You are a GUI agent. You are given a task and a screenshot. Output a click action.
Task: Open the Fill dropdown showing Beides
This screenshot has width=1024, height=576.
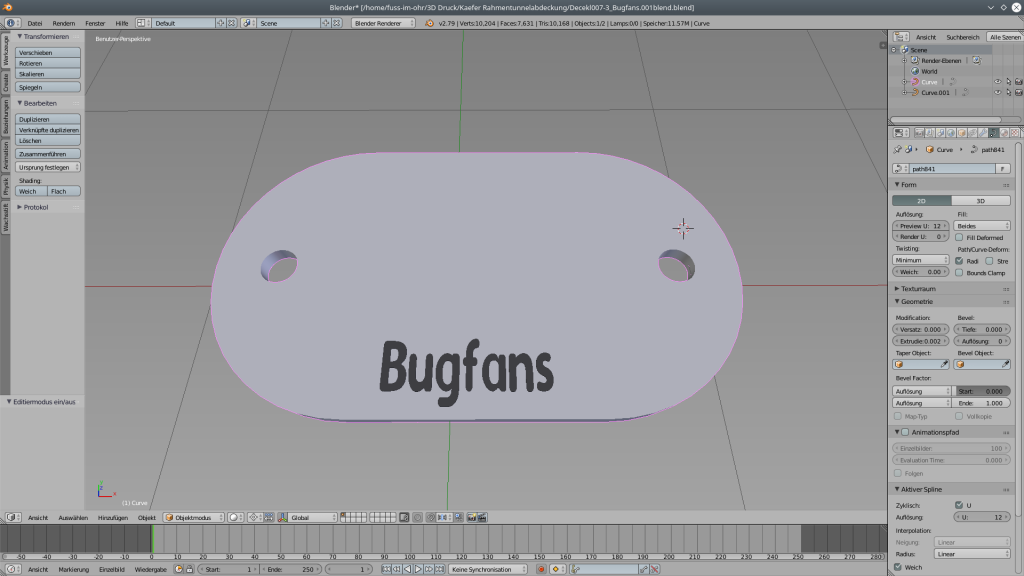pos(982,226)
